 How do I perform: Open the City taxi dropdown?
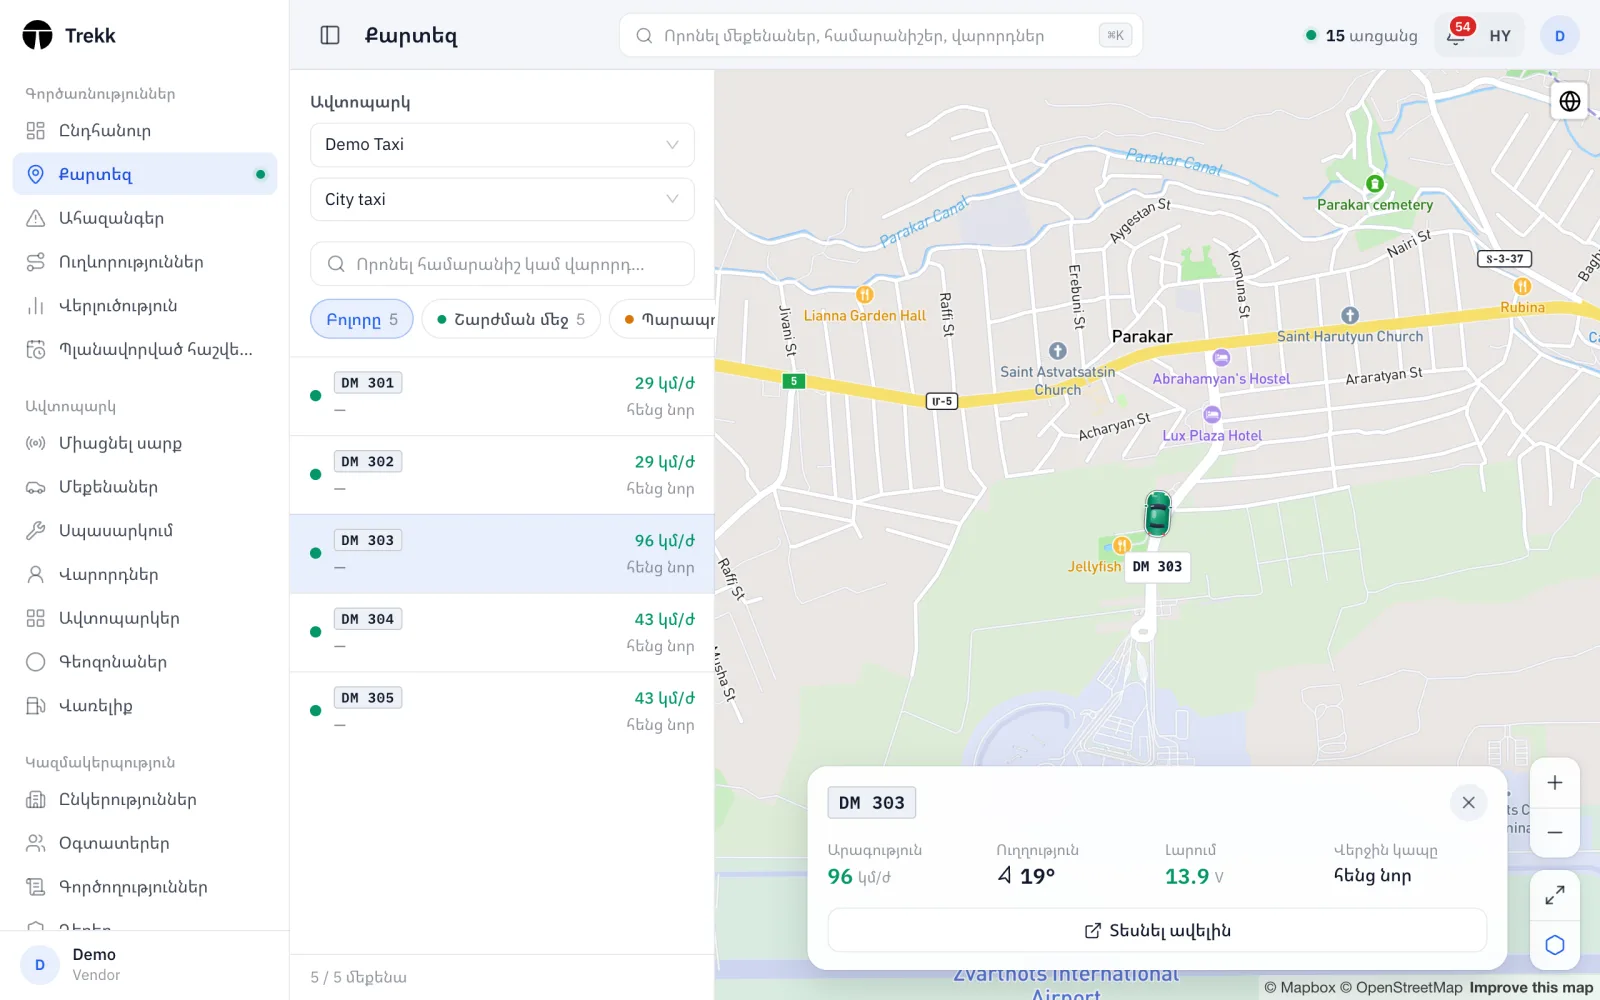pos(502,200)
